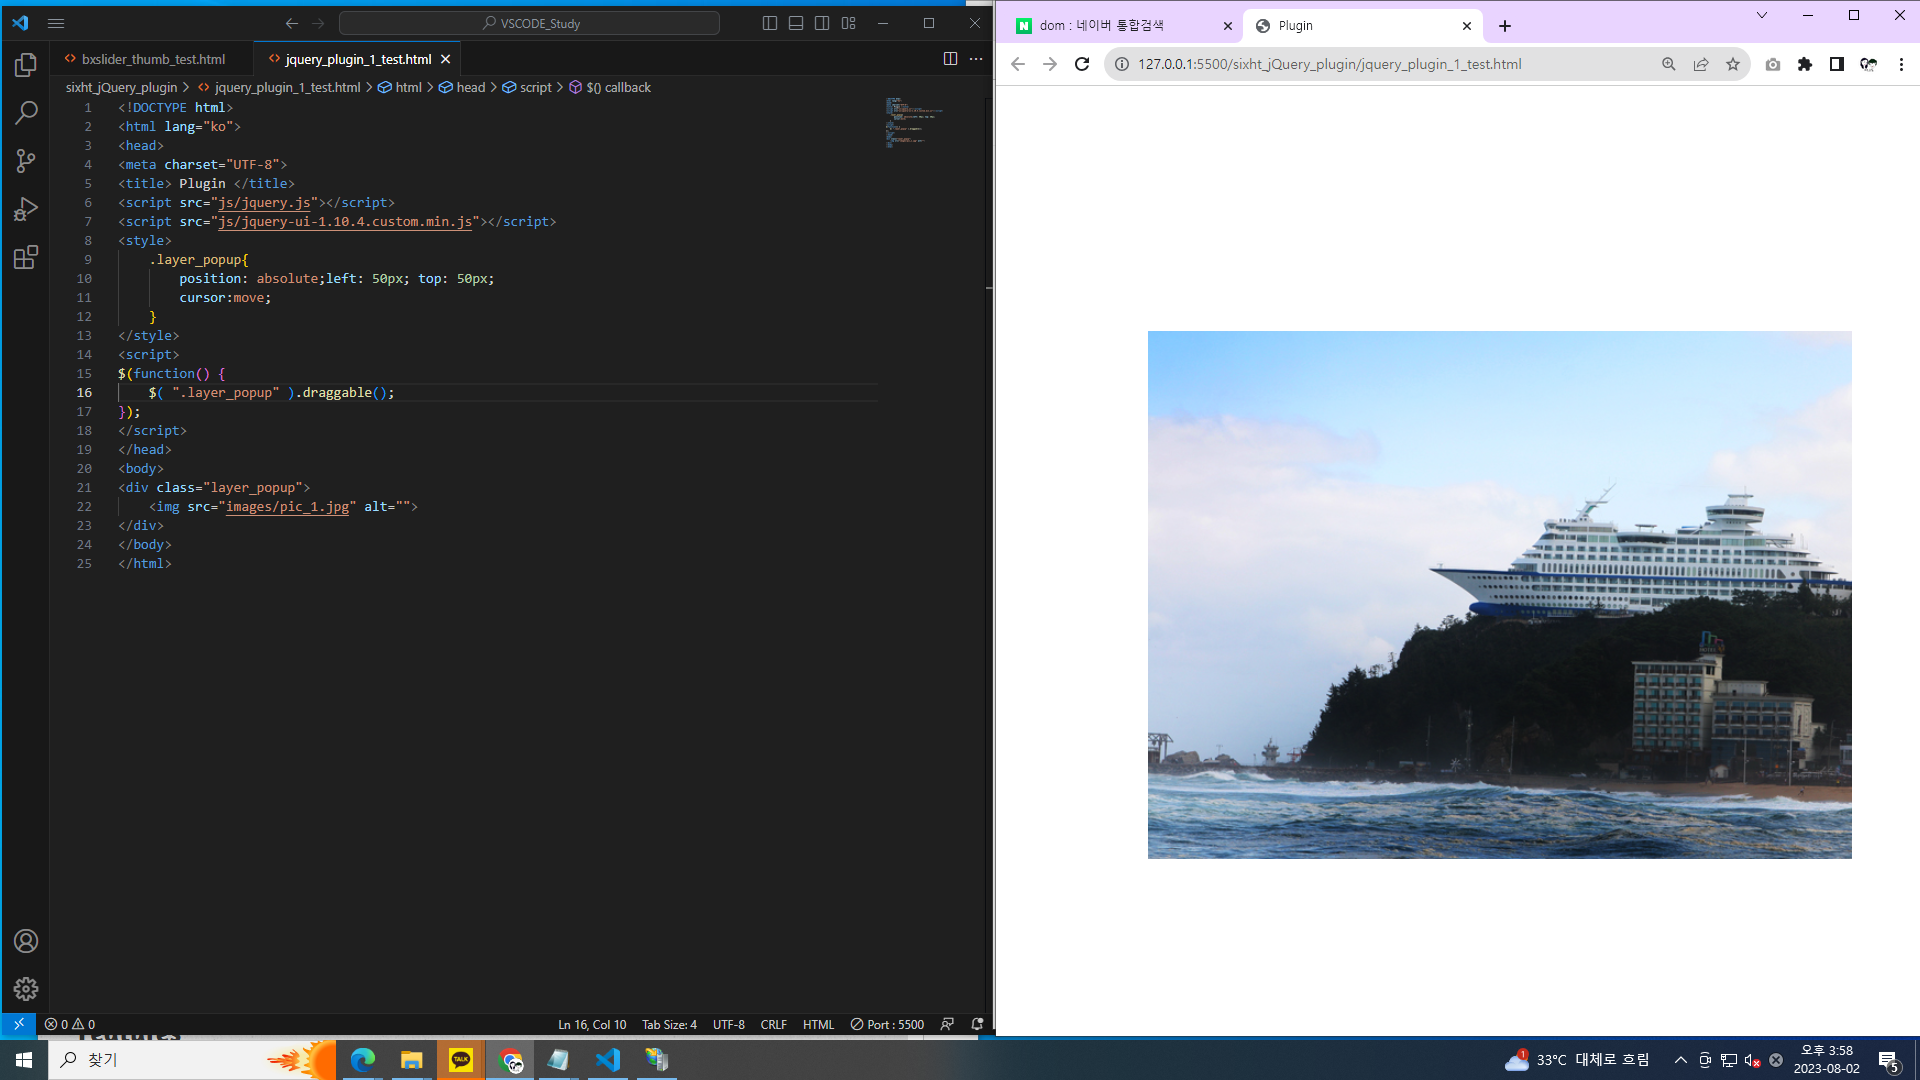Toggle the secondary side bar layout
The image size is (1920, 1080).
tap(822, 23)
